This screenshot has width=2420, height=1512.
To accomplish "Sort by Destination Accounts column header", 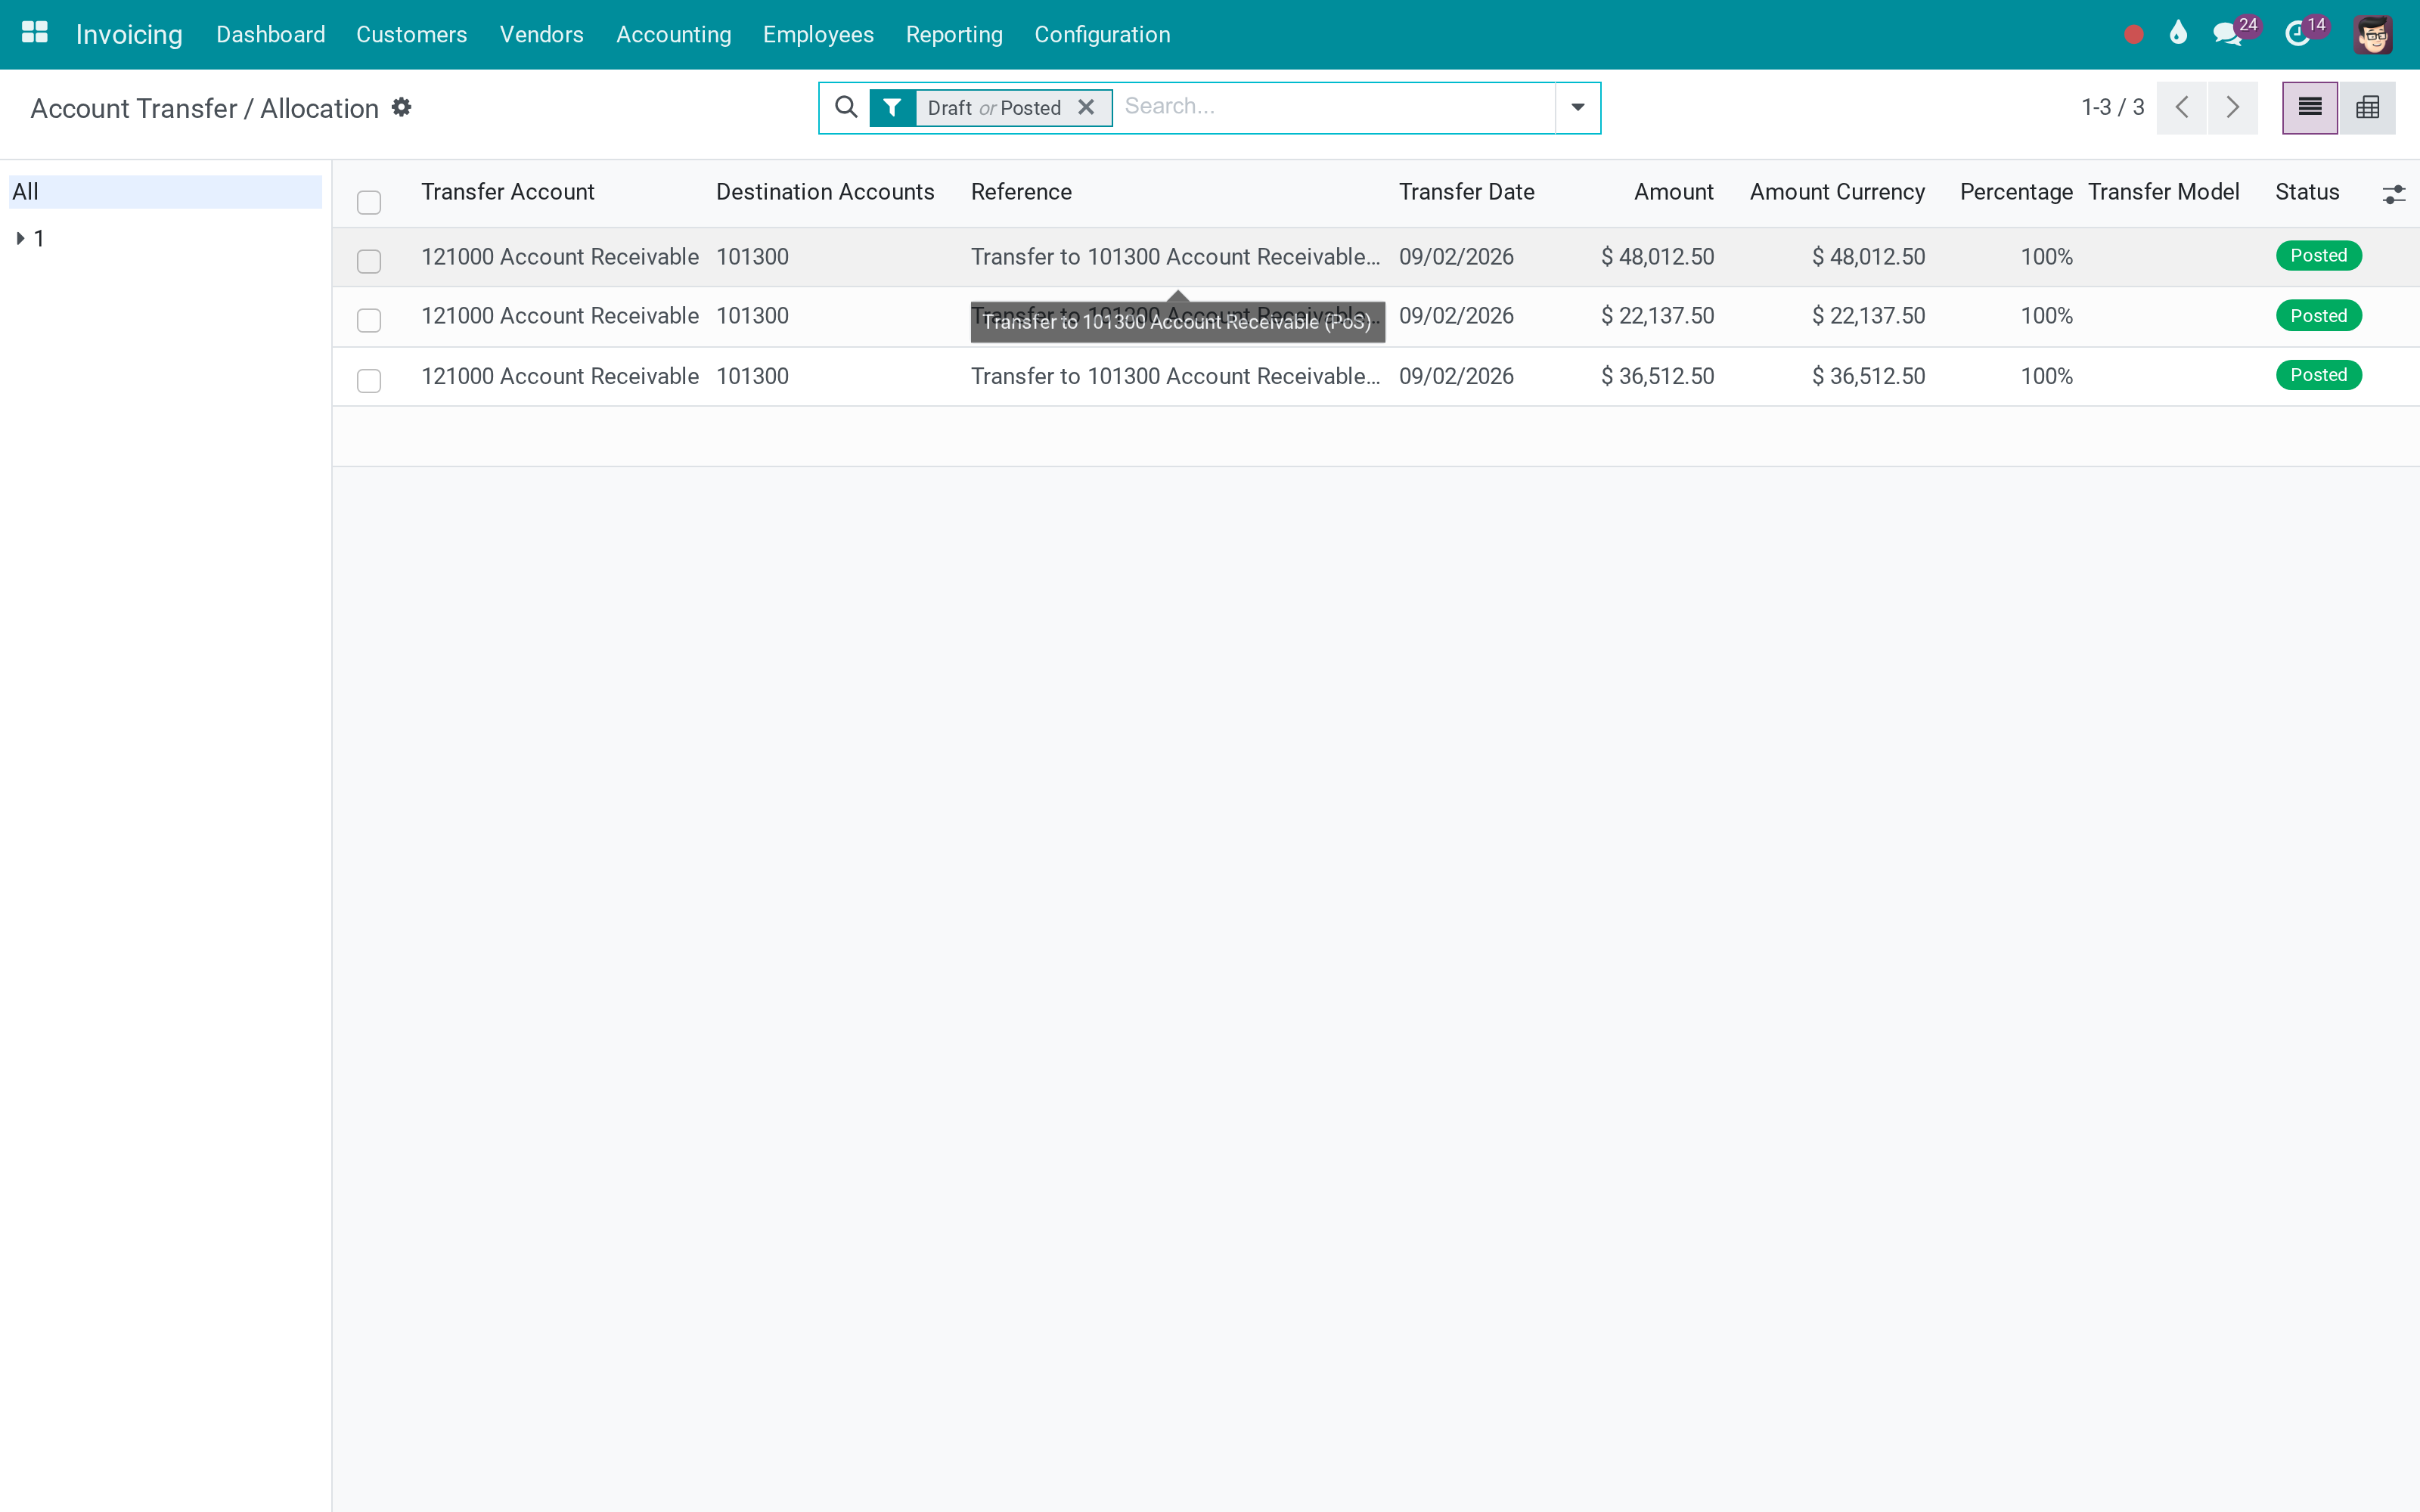I will (x=825, y=192).
